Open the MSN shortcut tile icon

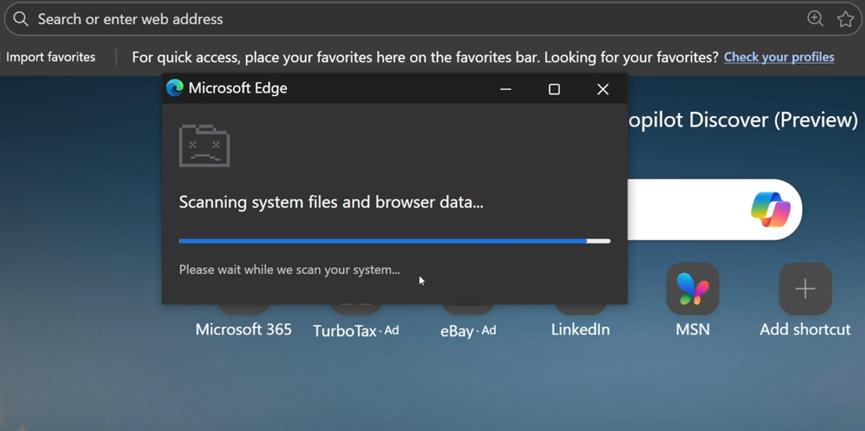pyautogui.click(x=693, y=289)
